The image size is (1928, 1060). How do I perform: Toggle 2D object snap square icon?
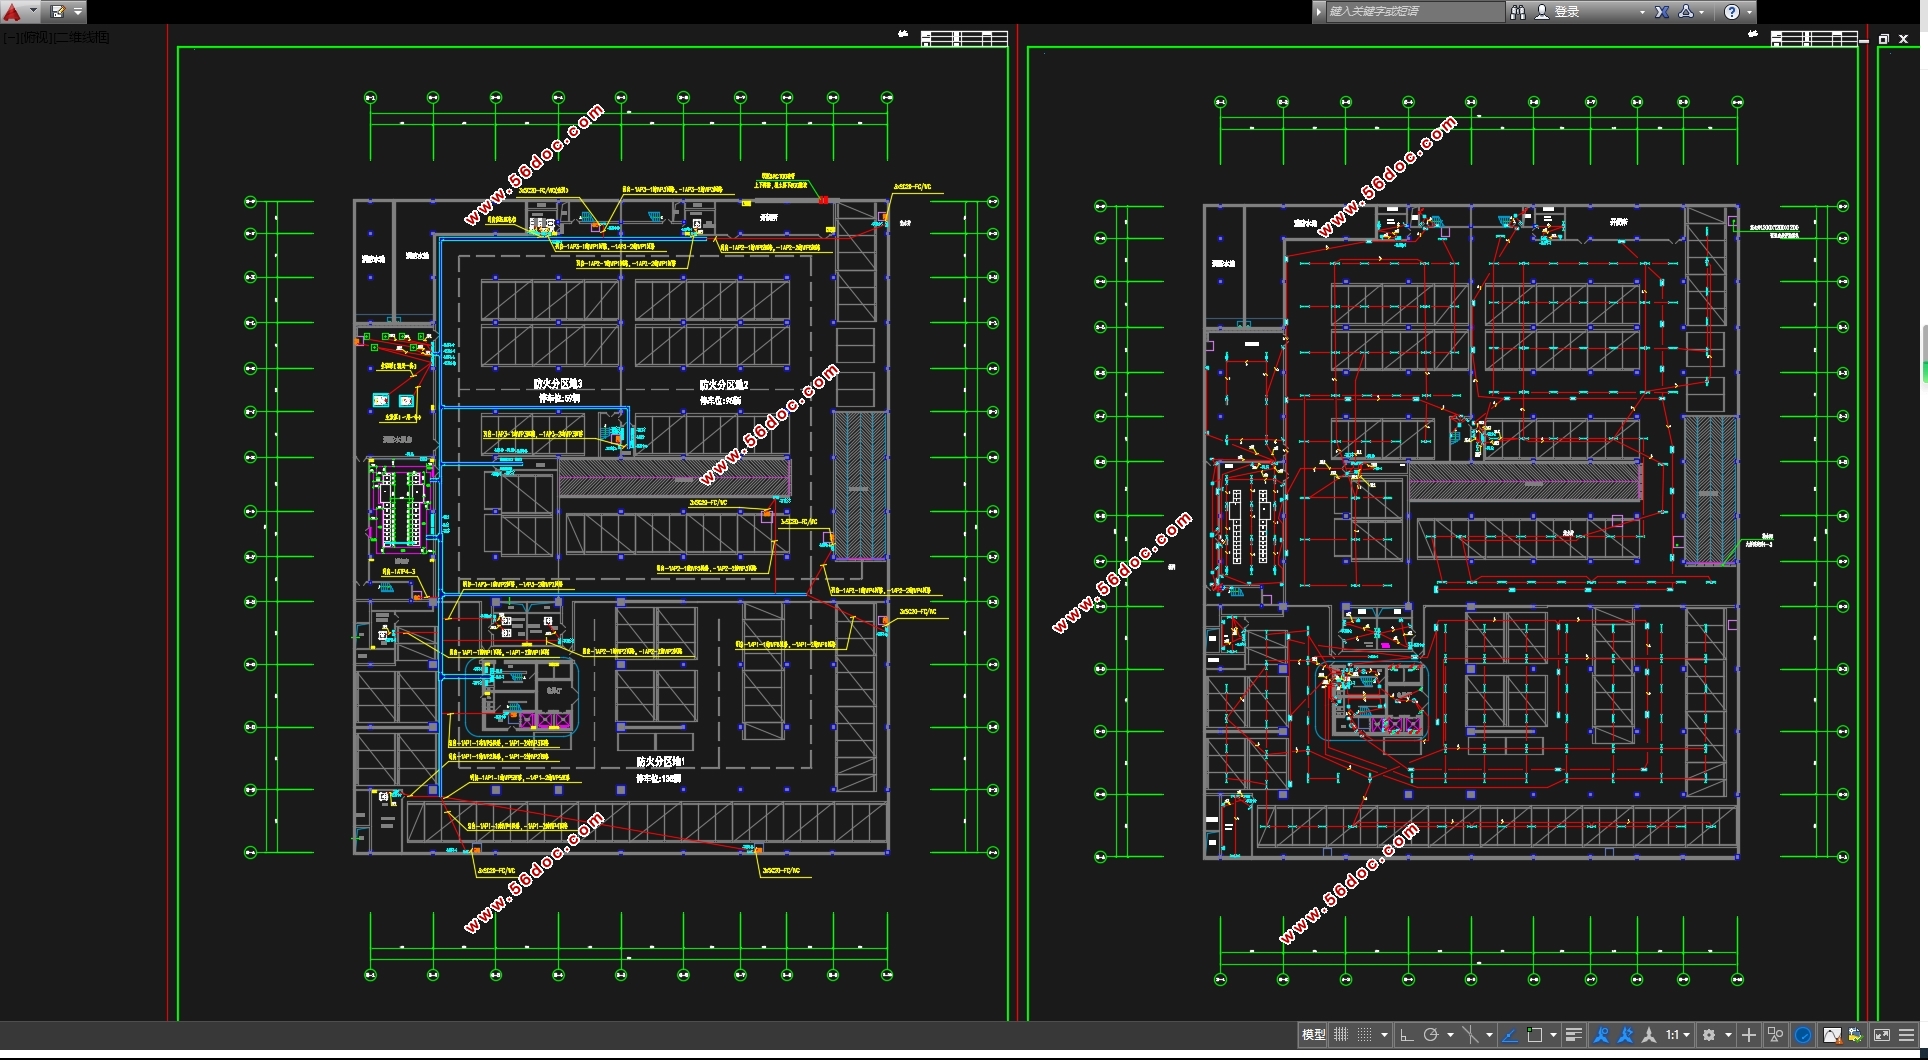click(x=1534, y=1035)
